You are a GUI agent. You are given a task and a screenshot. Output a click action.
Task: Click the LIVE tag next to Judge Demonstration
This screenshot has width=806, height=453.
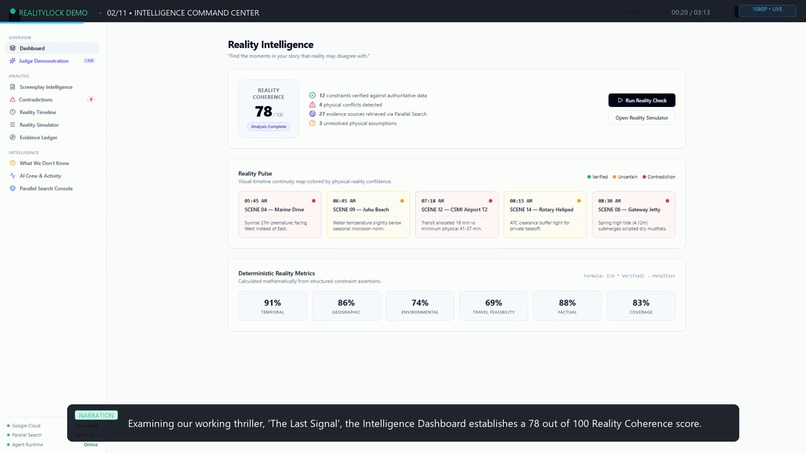pos(89,61)
